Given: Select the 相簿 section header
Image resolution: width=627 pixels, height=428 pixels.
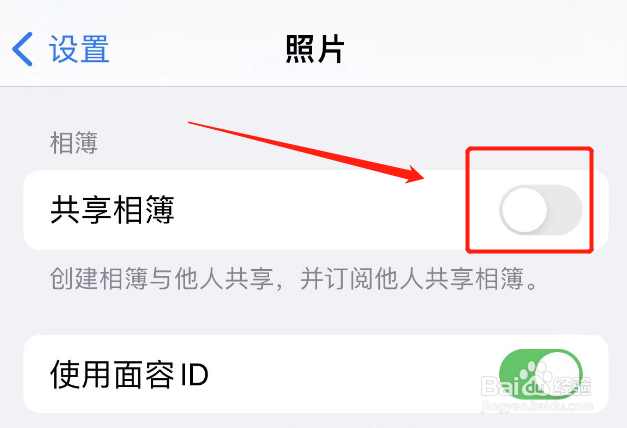Looking at the screenshot, I should click(x=74, y=143).
